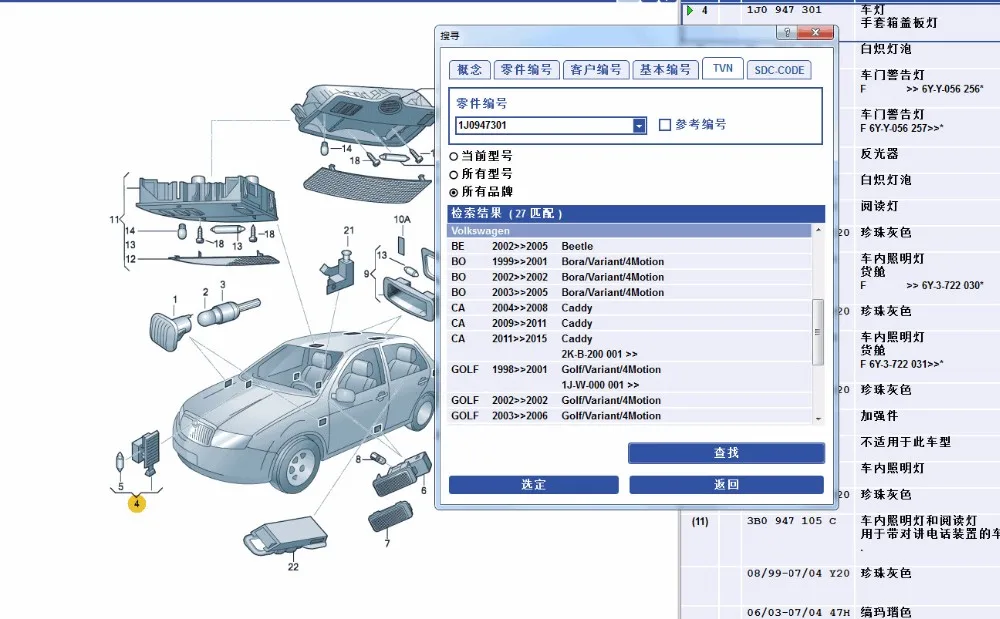Click part 6 lamp in the diagram
The width and height of the screenshot is (1000, 619).
pyautogui.click(x=403, y=476)
